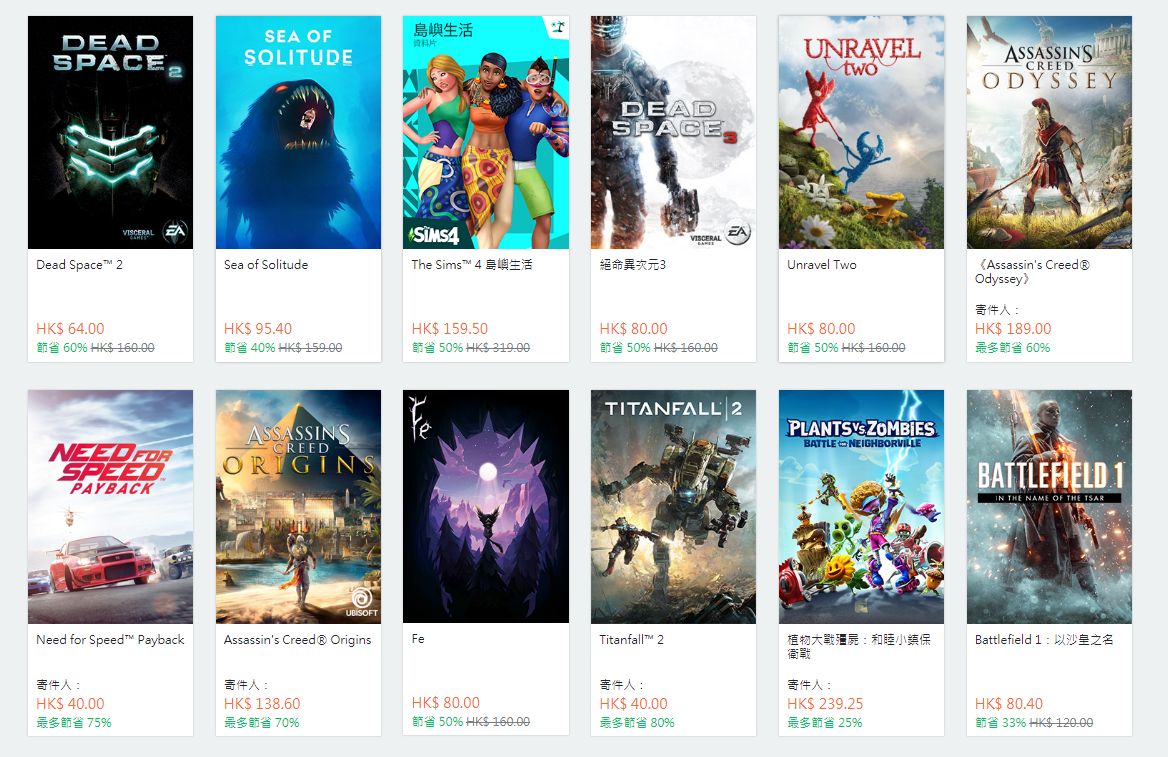This screenshot has height=757, width=1168.
Task: Open the Need for Speed Payback cover
Action: click(x=110, y=507)
